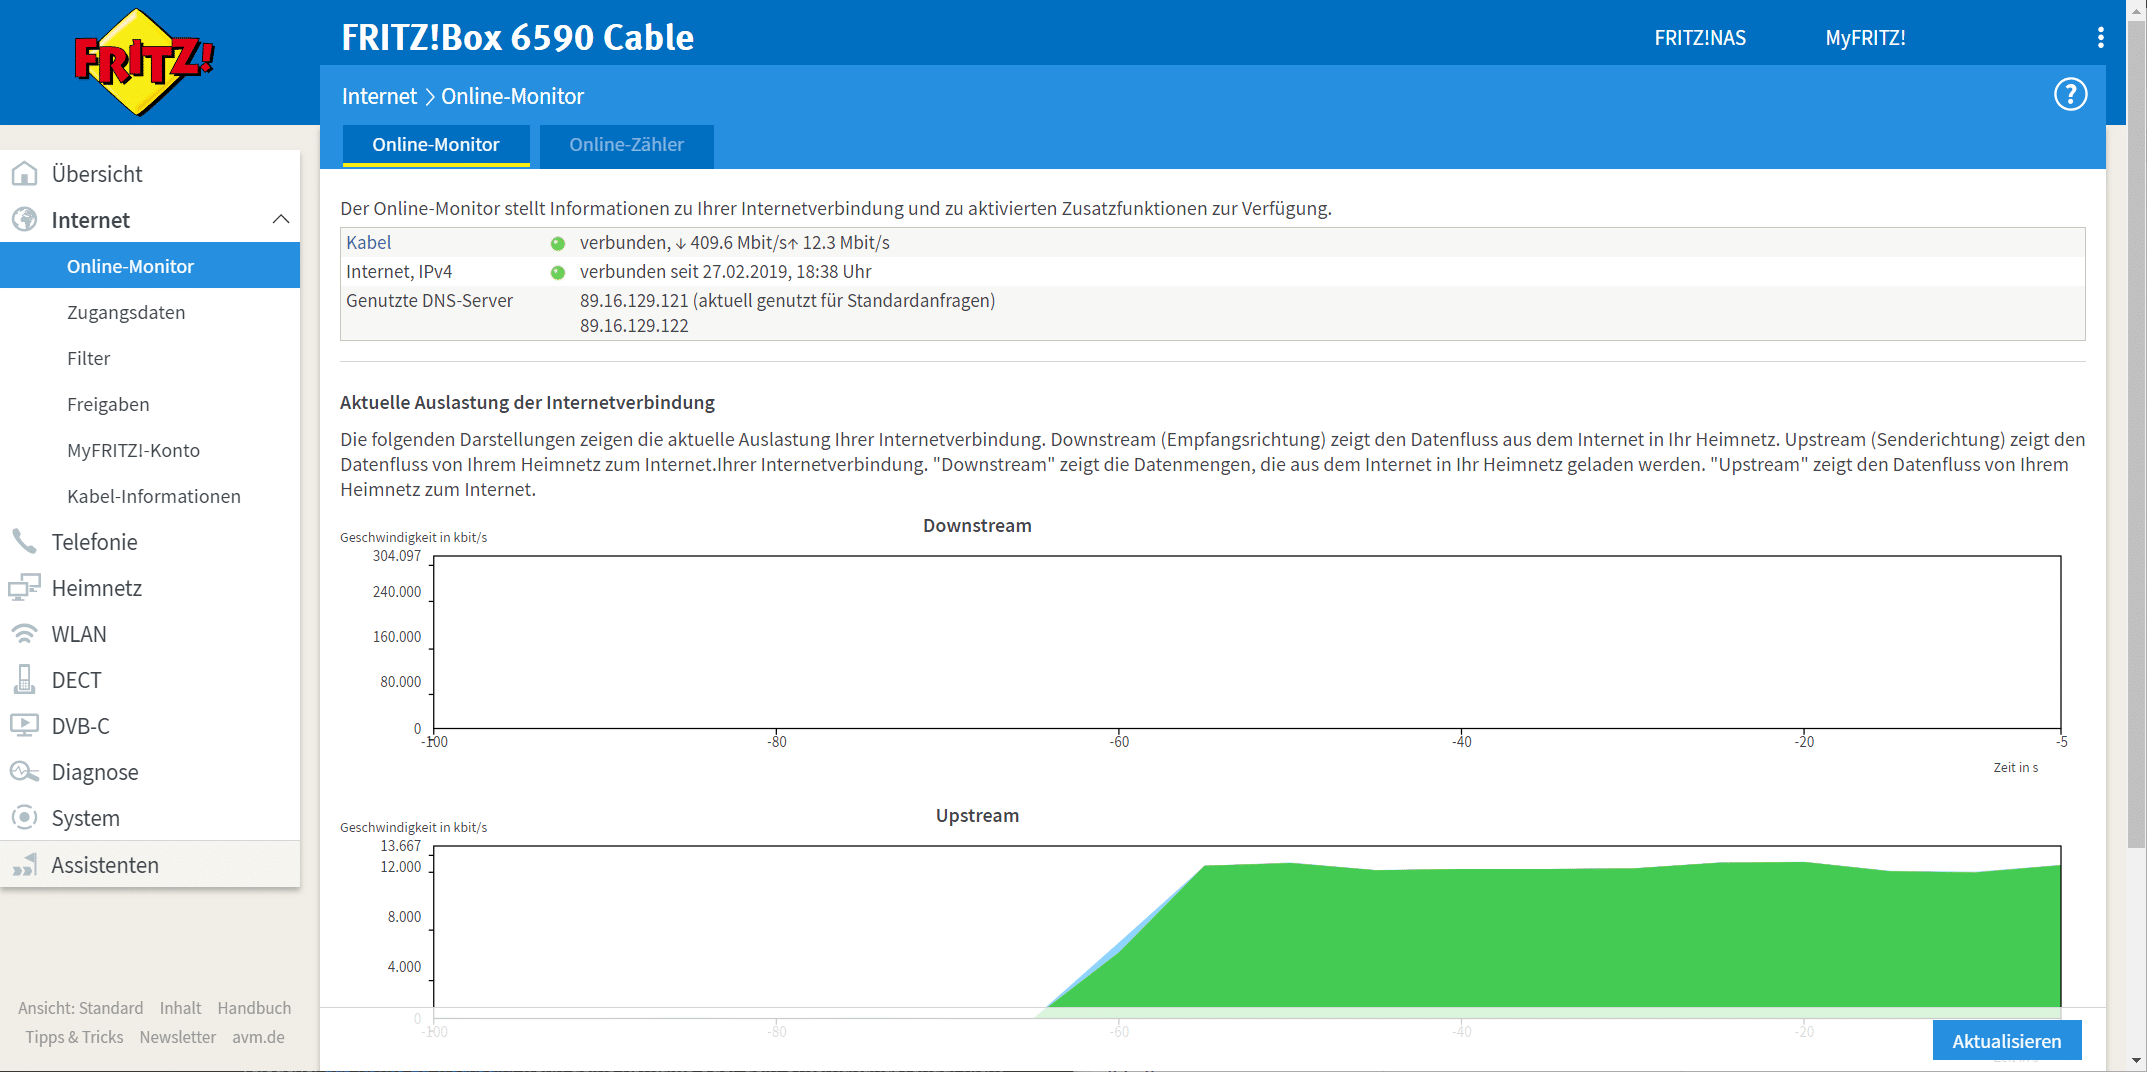
Task: Open the help question mark icon
Action: (2070, 95)
